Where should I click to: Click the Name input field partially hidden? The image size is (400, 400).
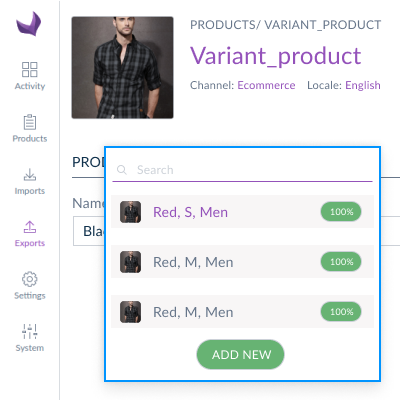tap(89, 231)
